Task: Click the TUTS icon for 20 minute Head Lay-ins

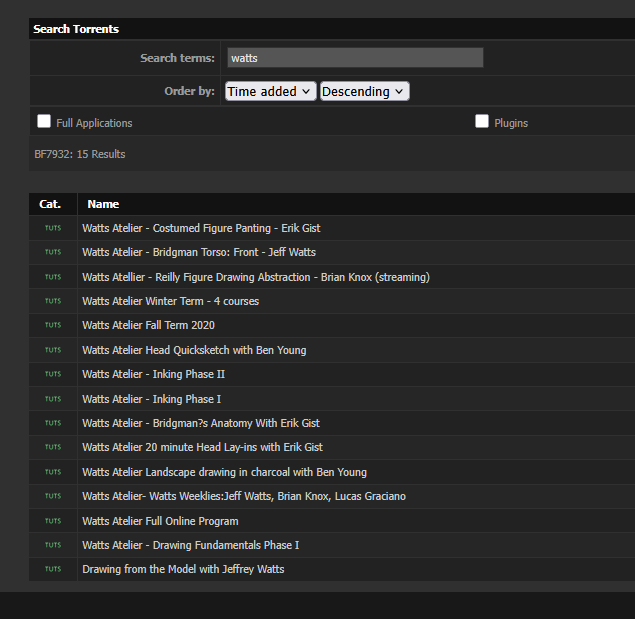Action: tap(53, 447)
